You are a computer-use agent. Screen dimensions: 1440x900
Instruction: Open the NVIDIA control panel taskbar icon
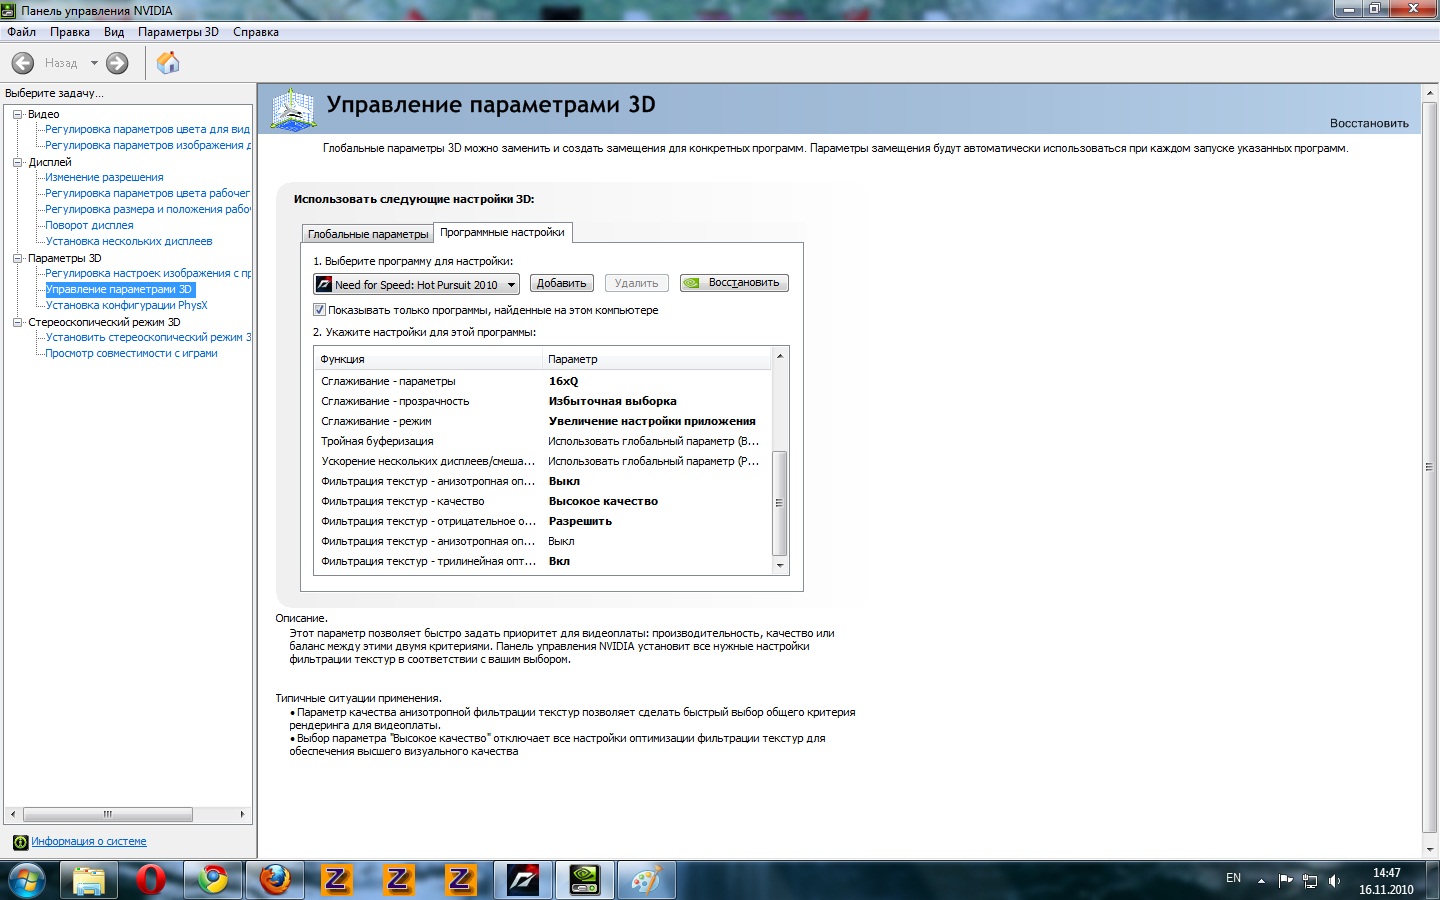click(585, 880)
